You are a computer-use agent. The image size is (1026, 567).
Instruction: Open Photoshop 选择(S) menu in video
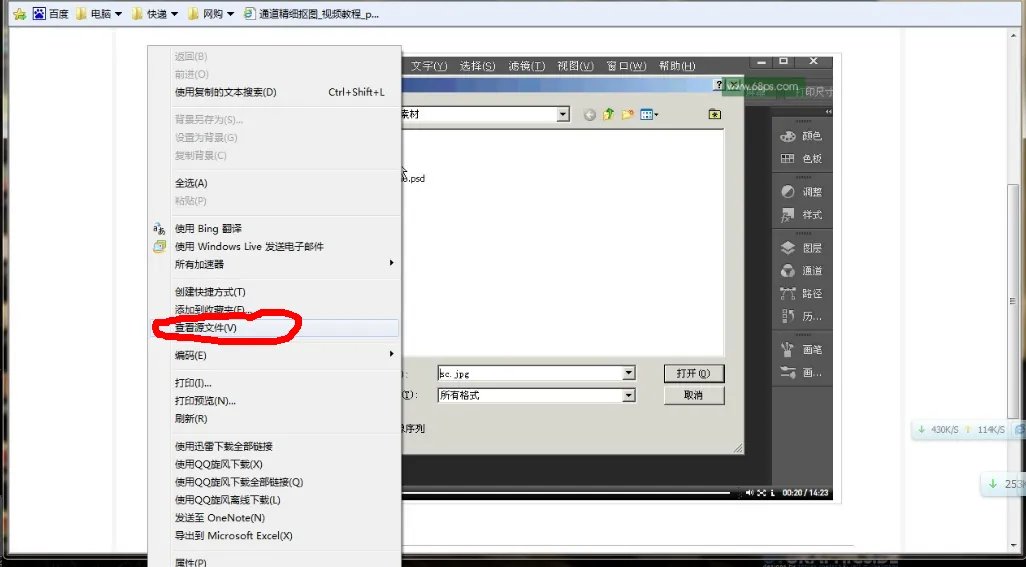click(x=477, y=66)
